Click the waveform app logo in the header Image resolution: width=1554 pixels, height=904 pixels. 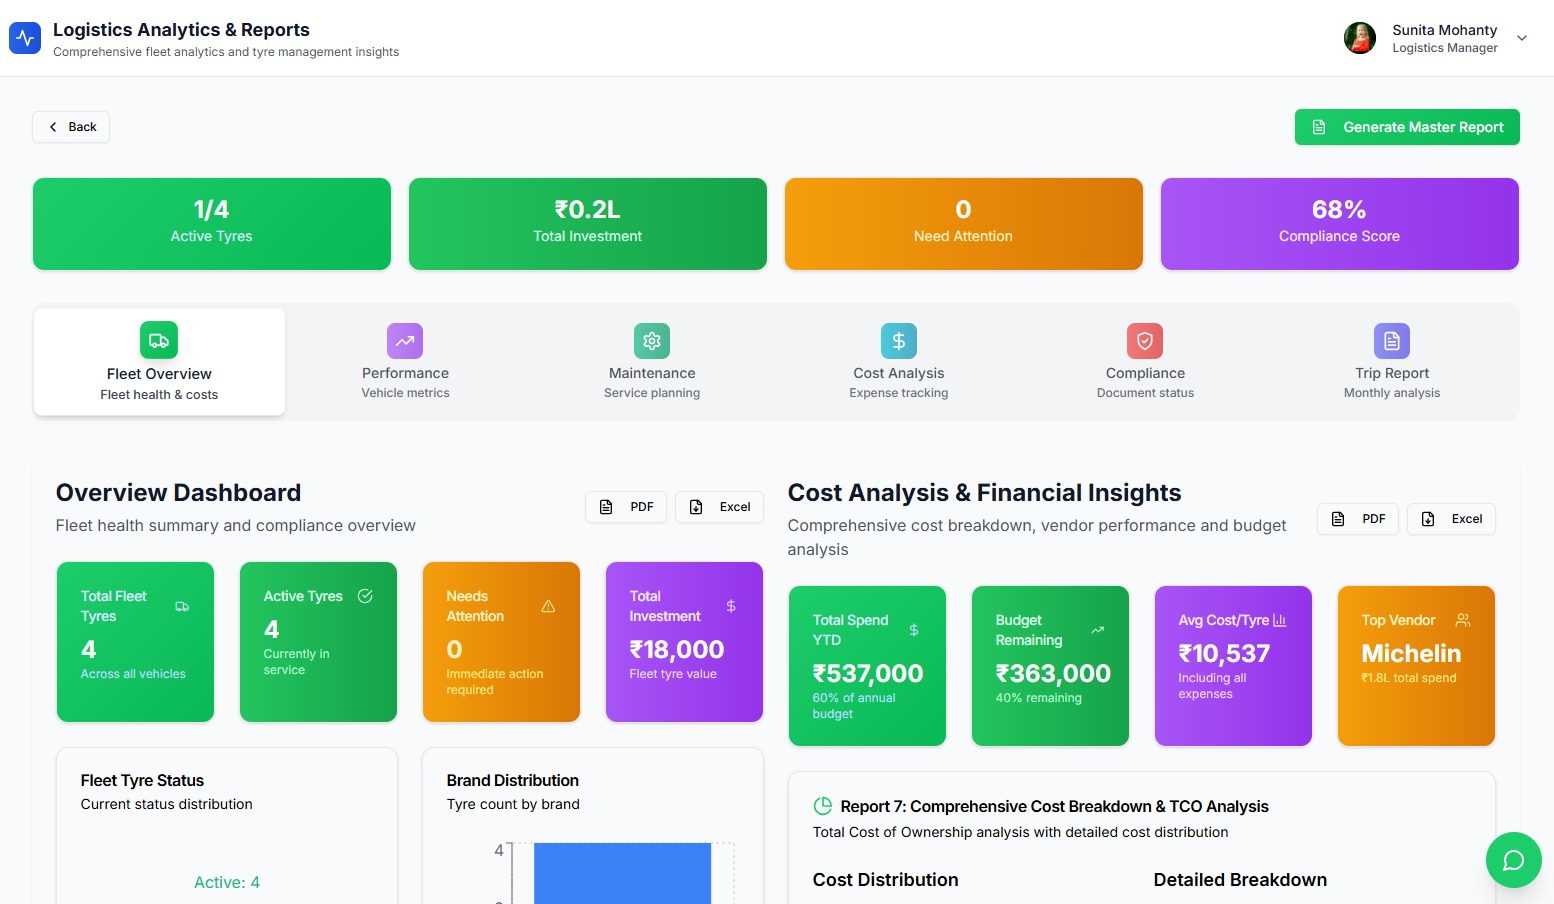(x=24, y=37)
